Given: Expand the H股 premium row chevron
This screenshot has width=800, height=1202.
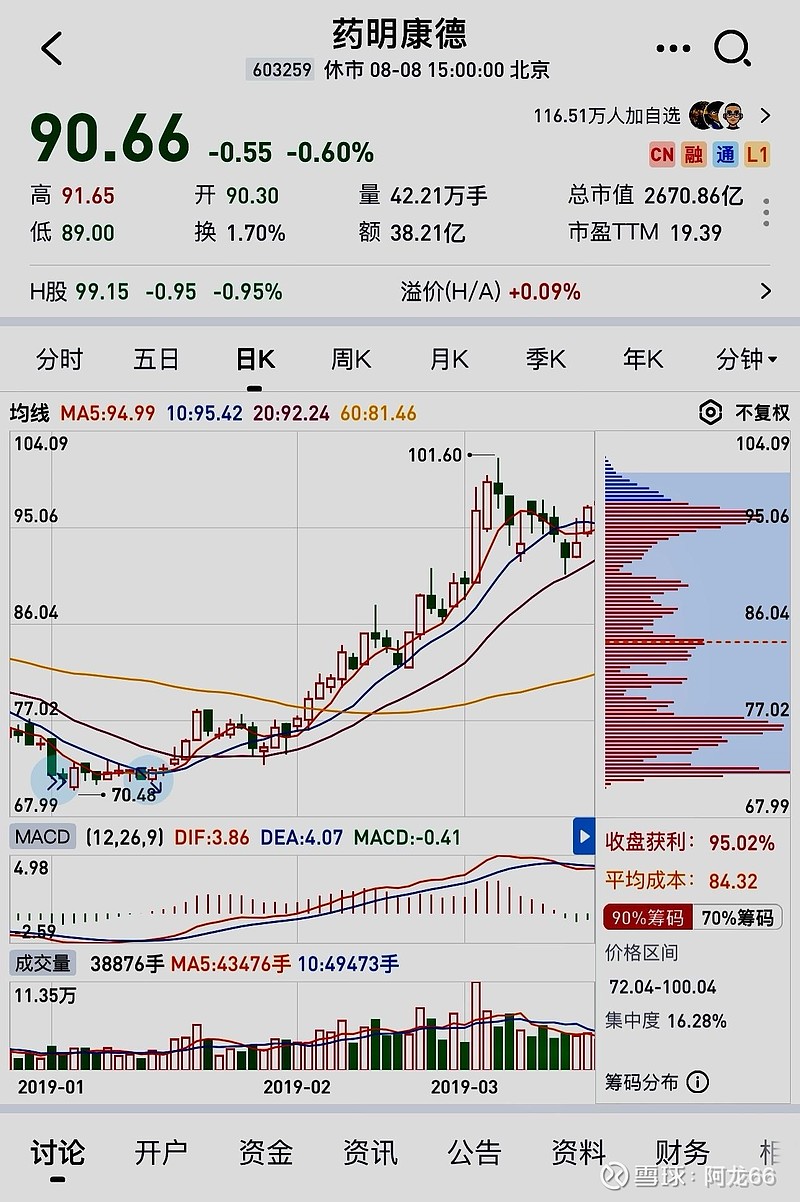Looking at the screenshot, I should pos(766,292).
